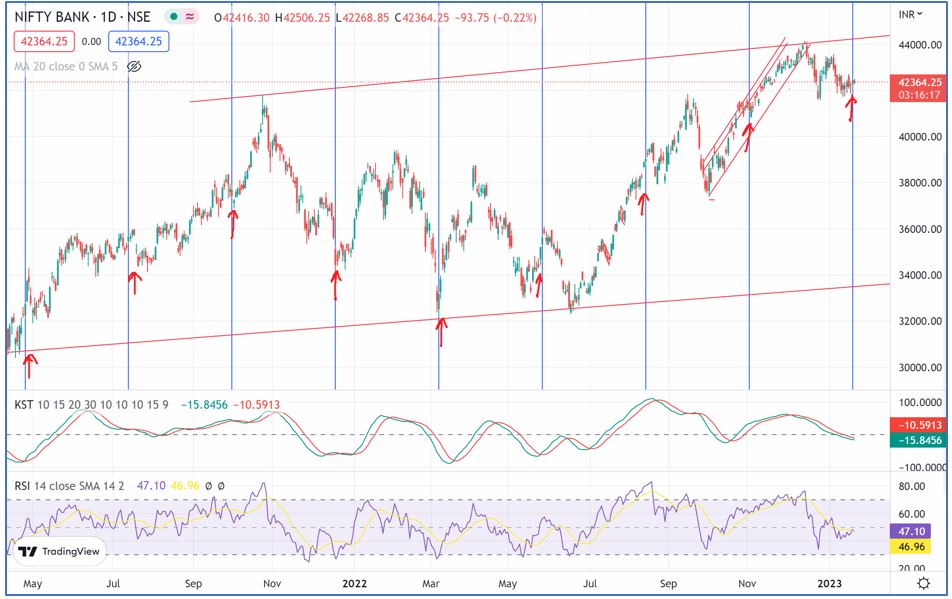Click the 34000.00 price axis label
The image size is (952, 599).
click(920, 275)
